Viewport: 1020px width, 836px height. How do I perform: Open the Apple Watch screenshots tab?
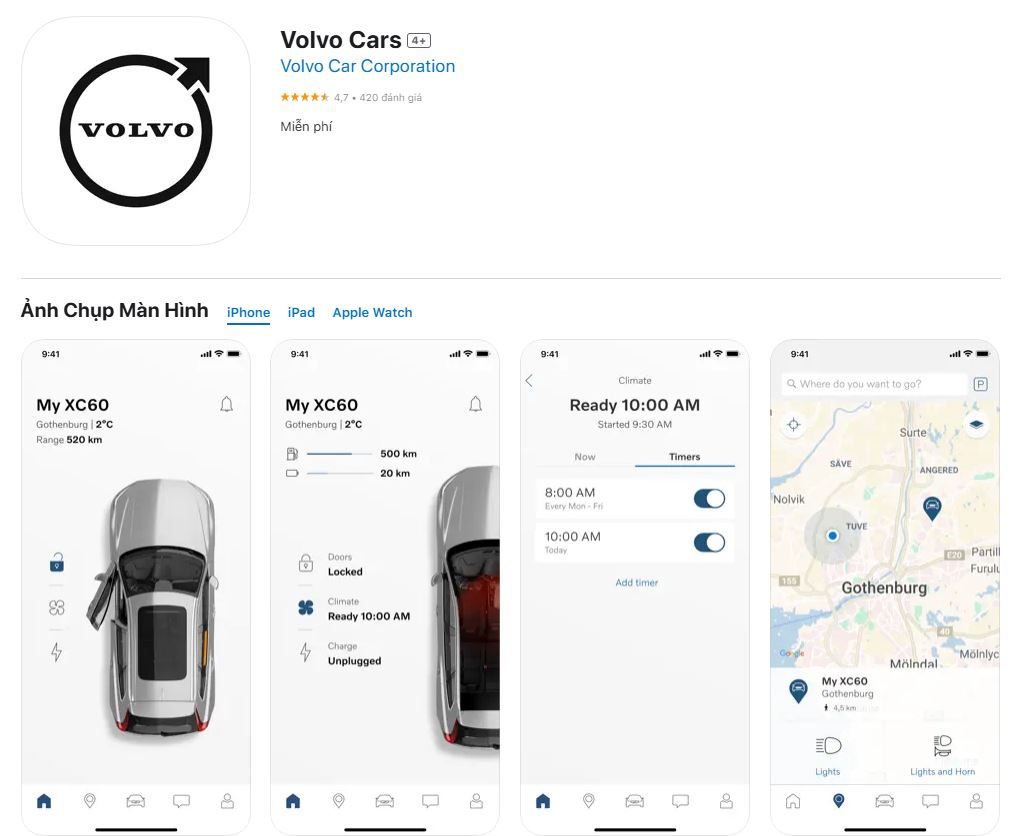point(372,312)
